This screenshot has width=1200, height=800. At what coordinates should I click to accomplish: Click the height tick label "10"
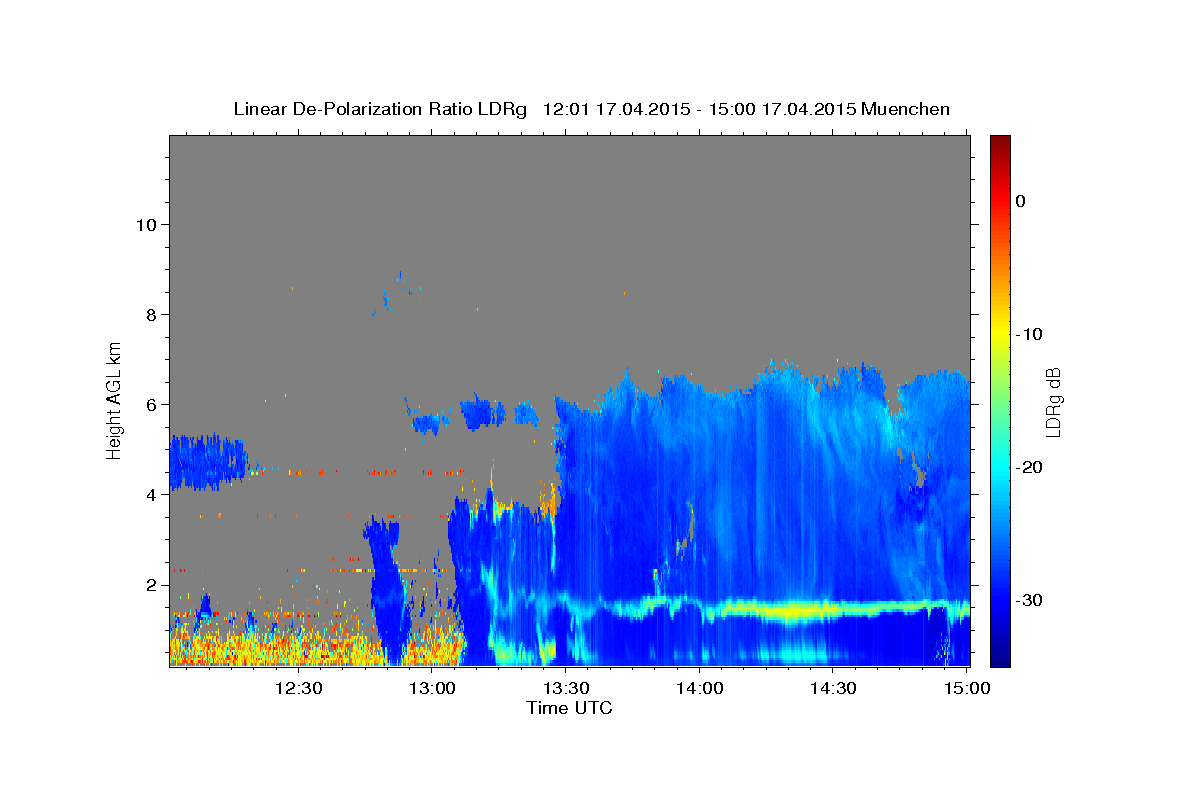pos(145,224)
